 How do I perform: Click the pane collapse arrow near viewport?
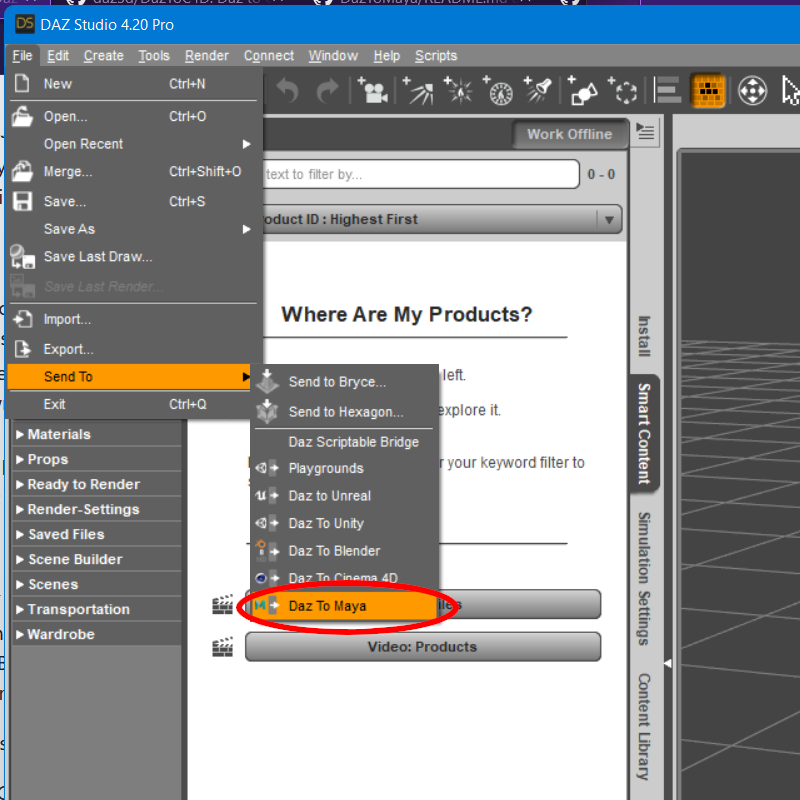point(667,663)
